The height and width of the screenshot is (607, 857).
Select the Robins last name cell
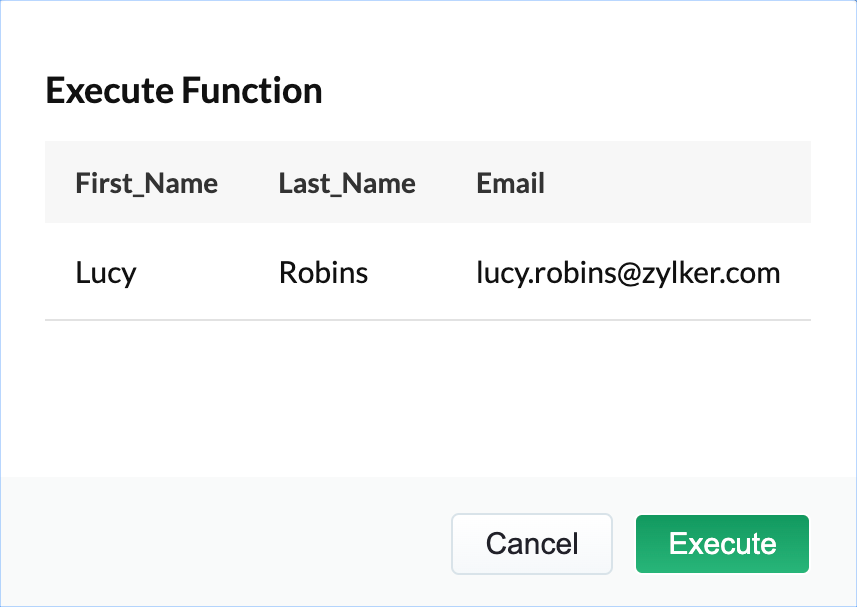(x=323, y=272)
